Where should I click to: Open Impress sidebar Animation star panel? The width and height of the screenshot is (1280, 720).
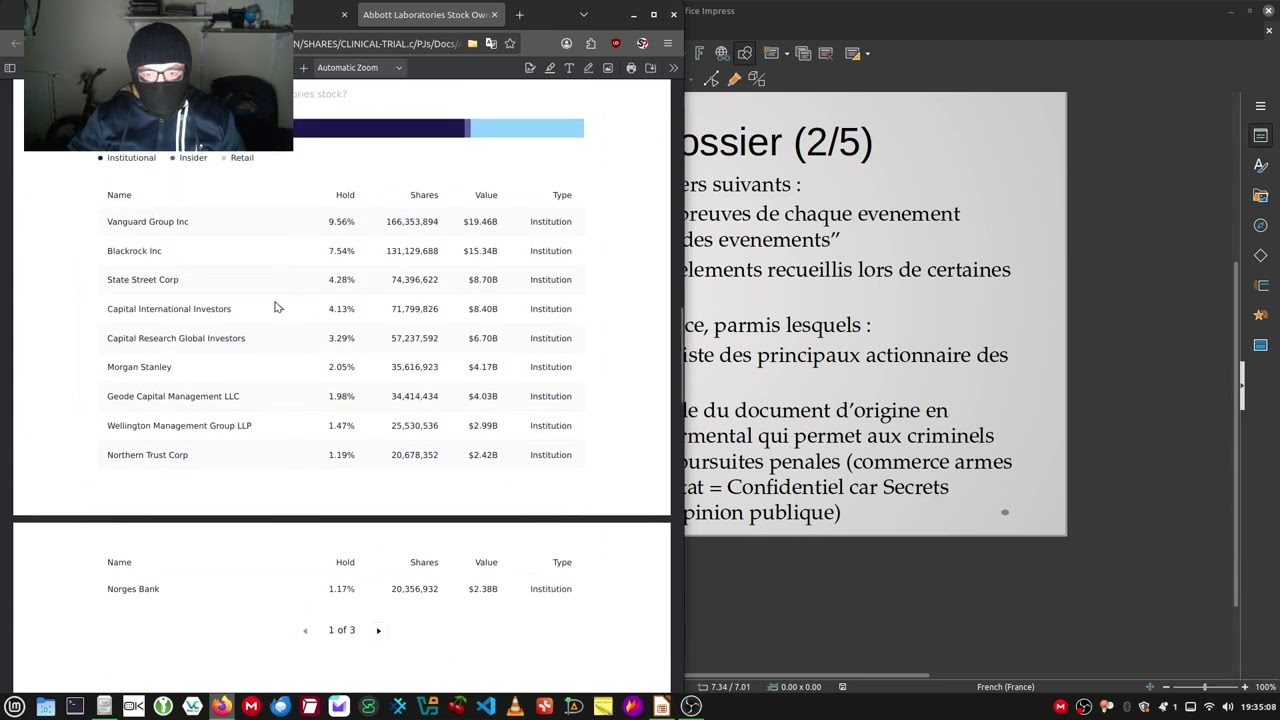point(1260,315)
